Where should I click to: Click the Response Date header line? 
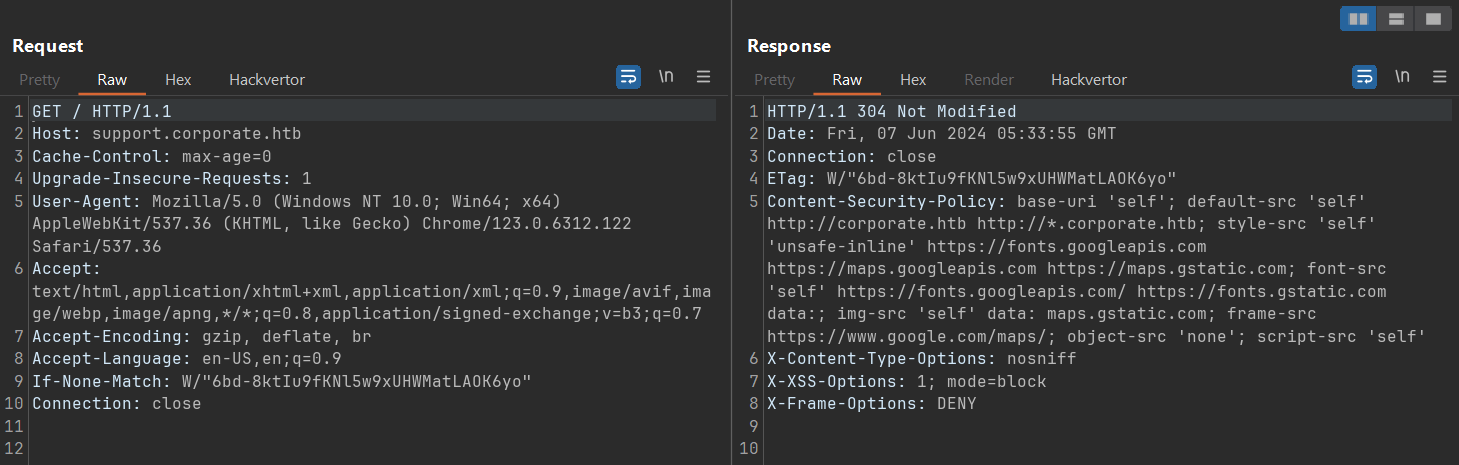tap(942, 133)
